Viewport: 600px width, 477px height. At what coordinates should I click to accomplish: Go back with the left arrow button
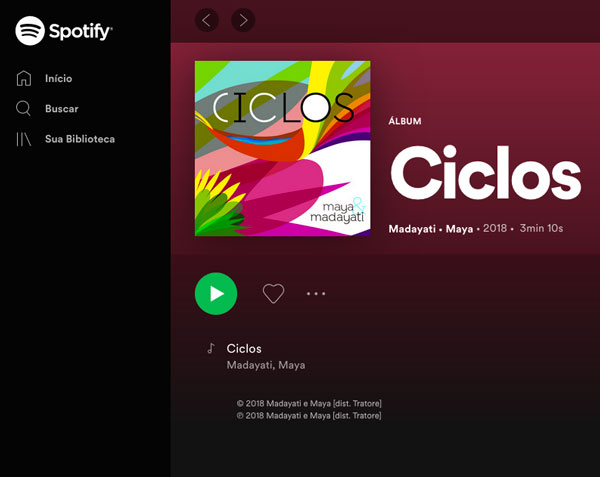pos(207,20)
